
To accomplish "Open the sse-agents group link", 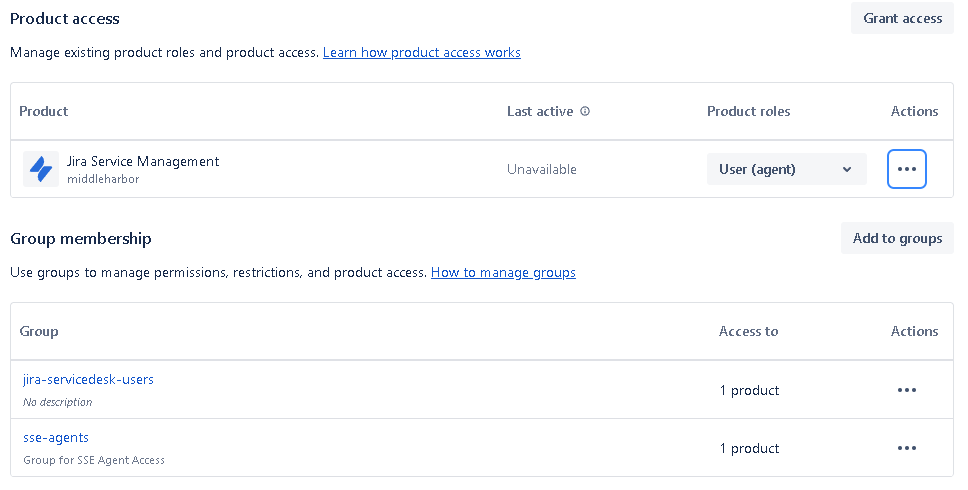I will tap(56, 438).
